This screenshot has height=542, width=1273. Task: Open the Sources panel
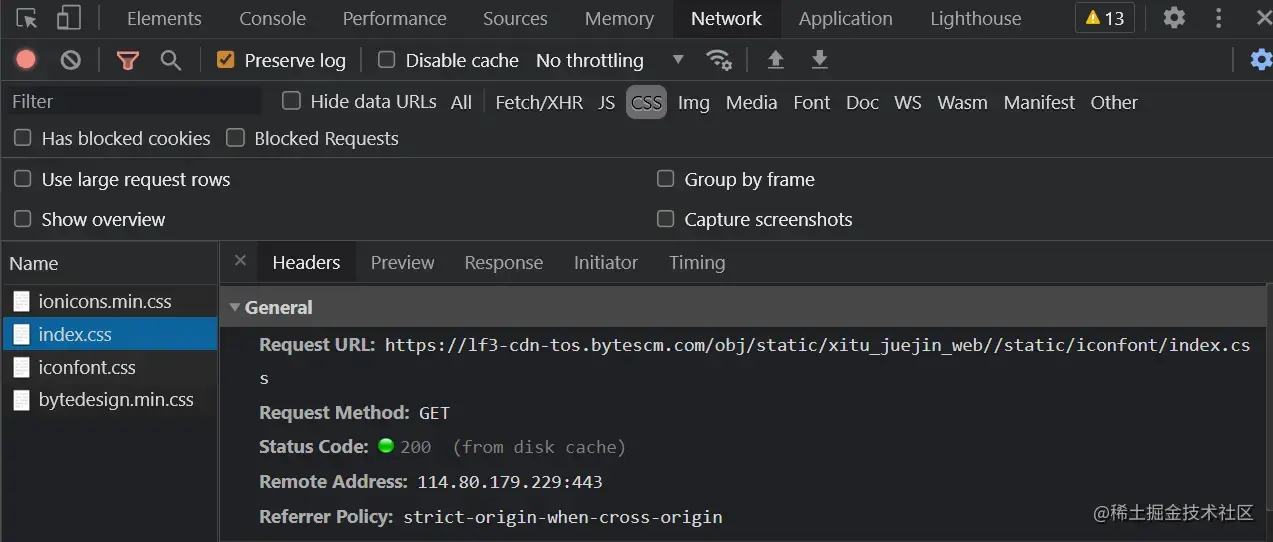tap(515, 18)
